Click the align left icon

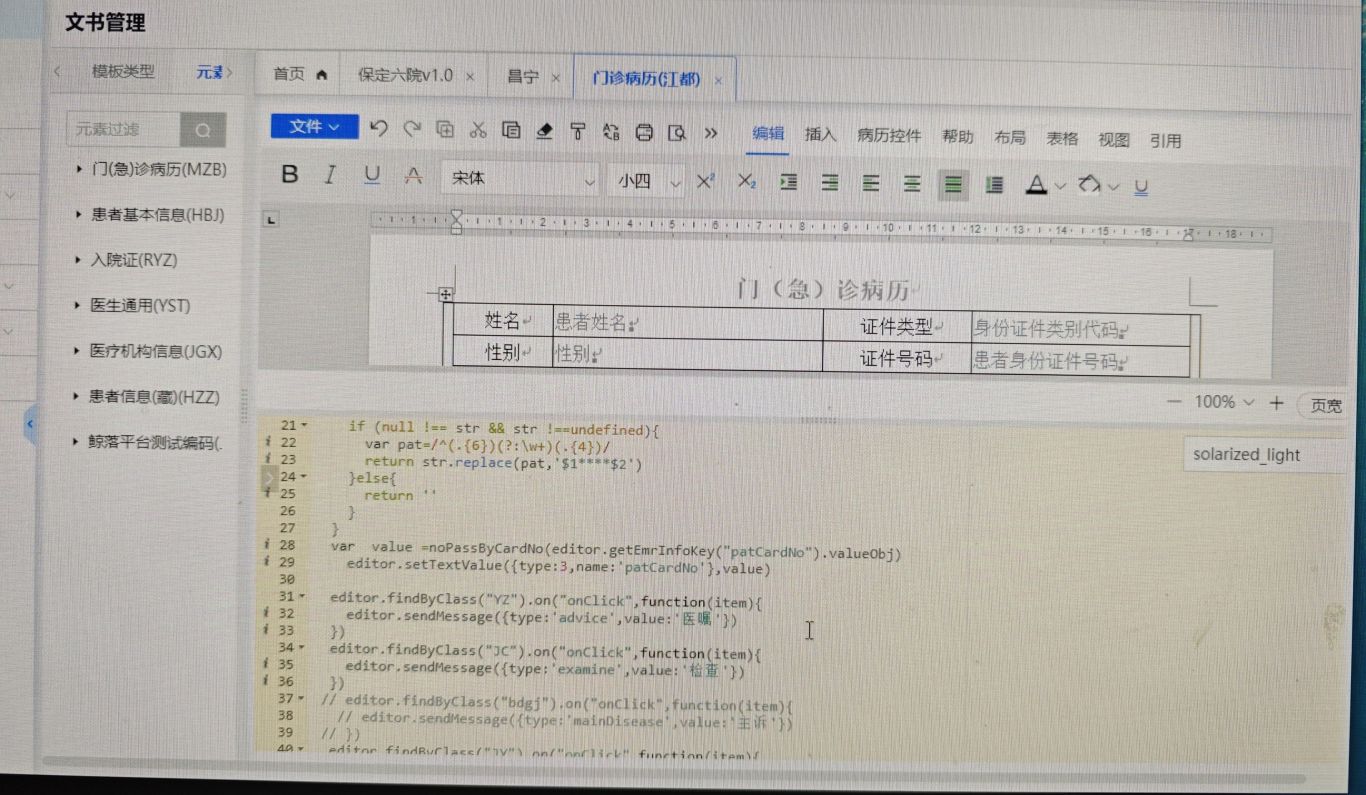point(871,183)
